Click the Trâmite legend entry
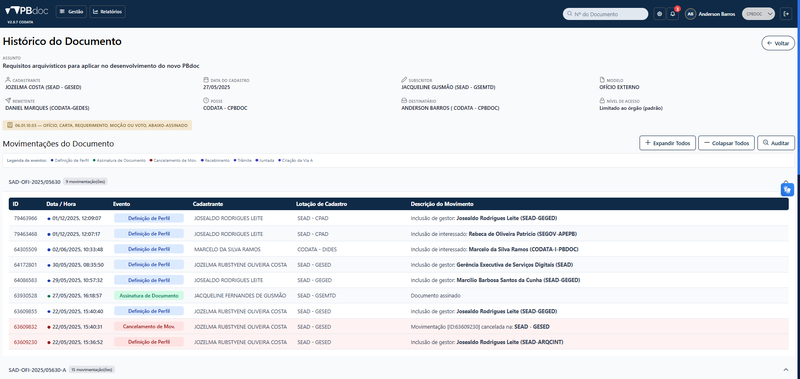Screen dimensions: 800x379 [x=243, y=160]
